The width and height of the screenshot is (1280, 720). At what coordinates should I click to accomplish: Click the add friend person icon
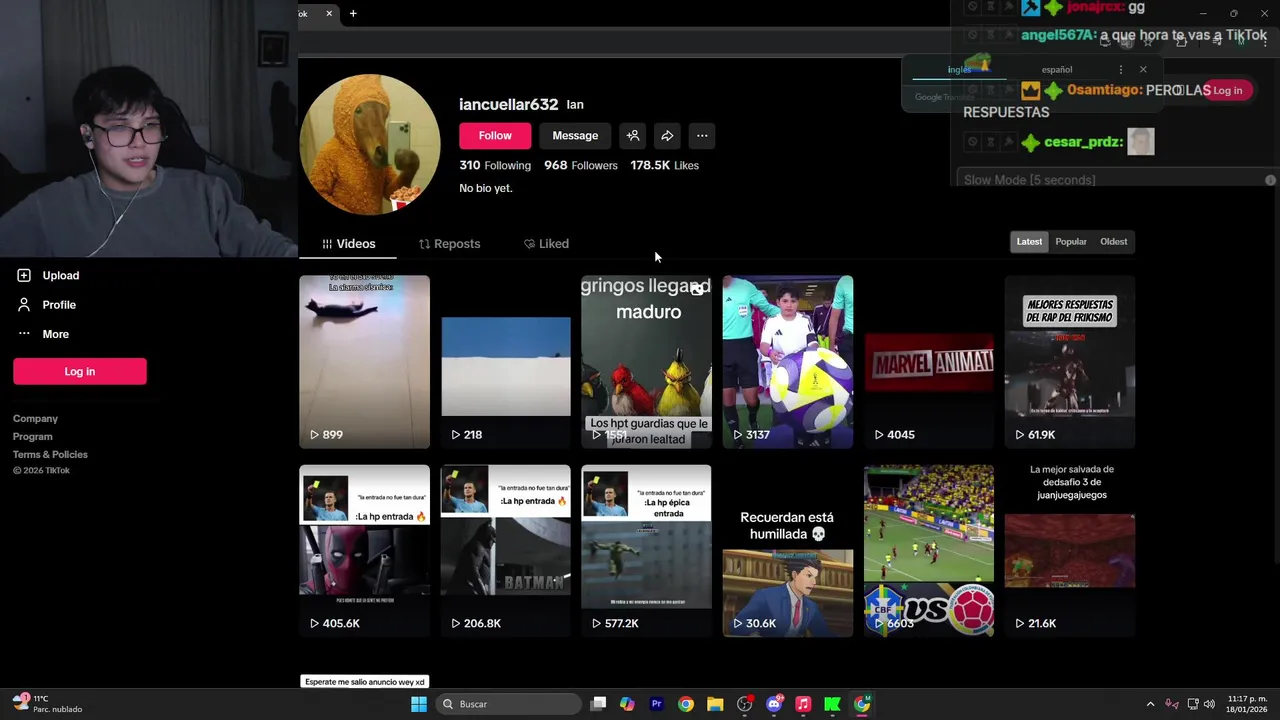point(632,136)
